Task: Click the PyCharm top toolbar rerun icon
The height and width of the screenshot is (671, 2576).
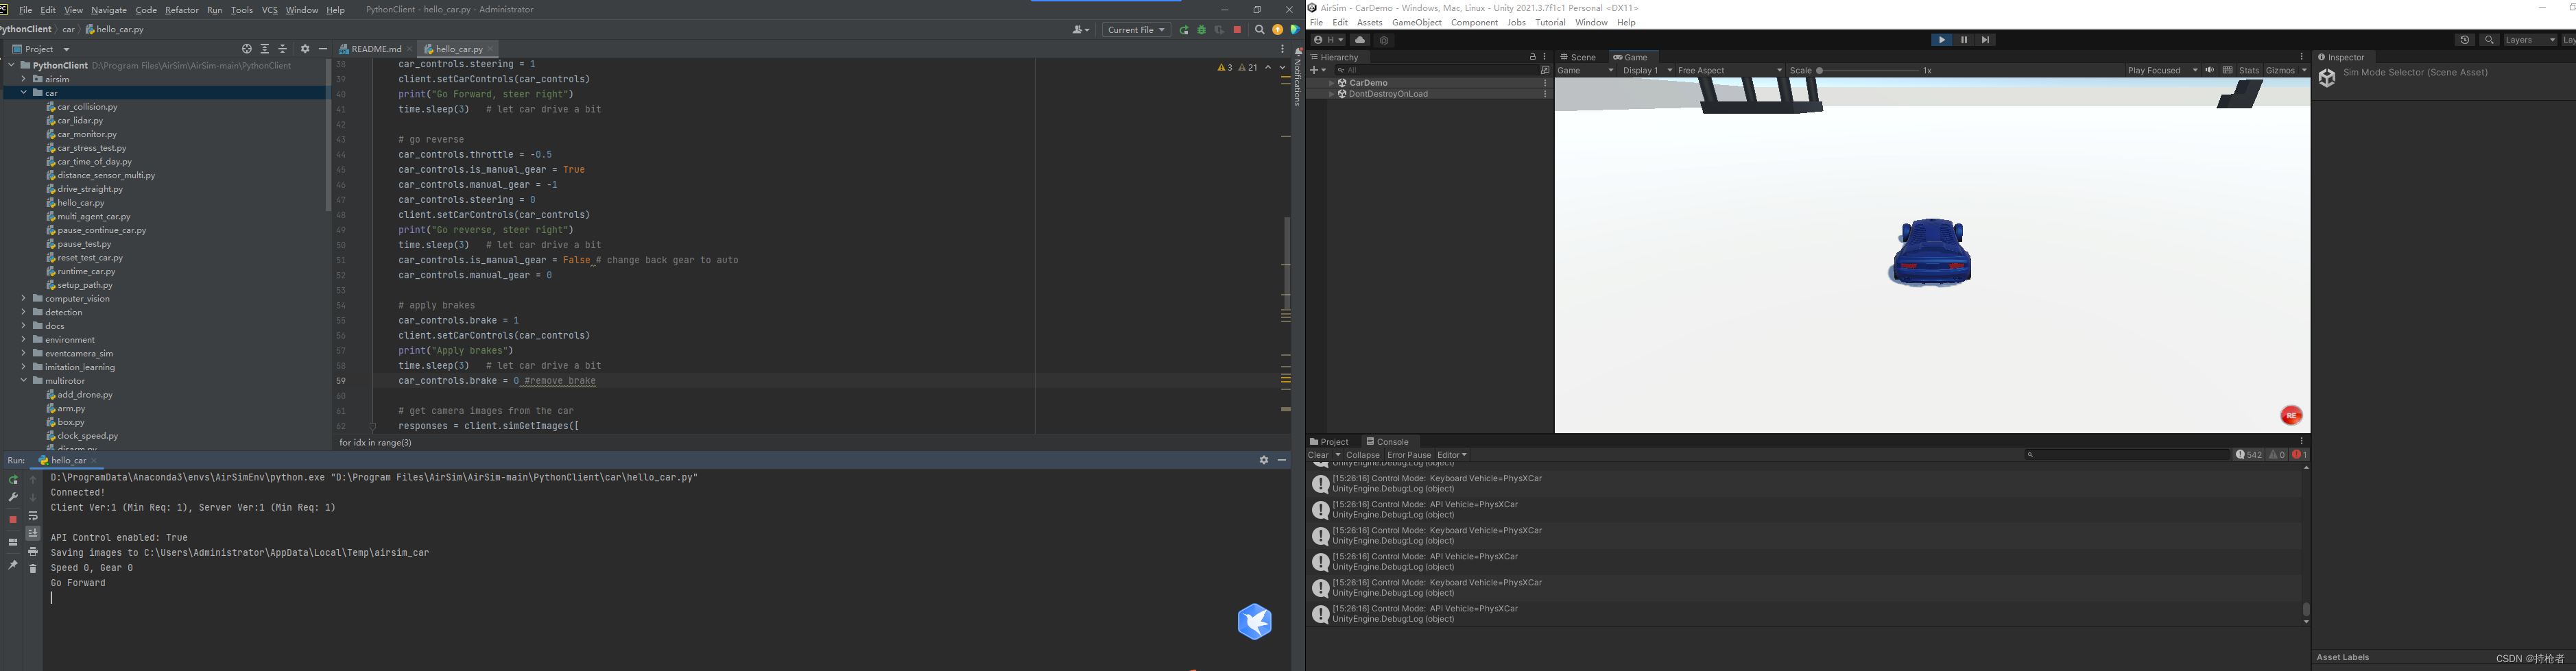Action: click(1184, 30)
